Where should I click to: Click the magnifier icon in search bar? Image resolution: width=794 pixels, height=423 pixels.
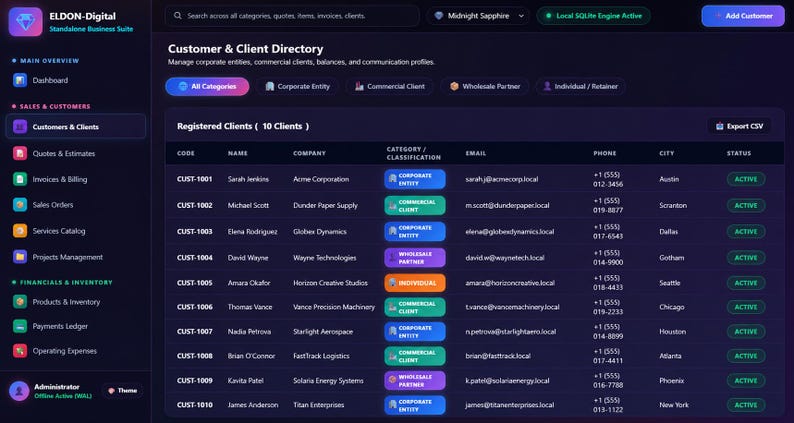(x=178, y=16)
